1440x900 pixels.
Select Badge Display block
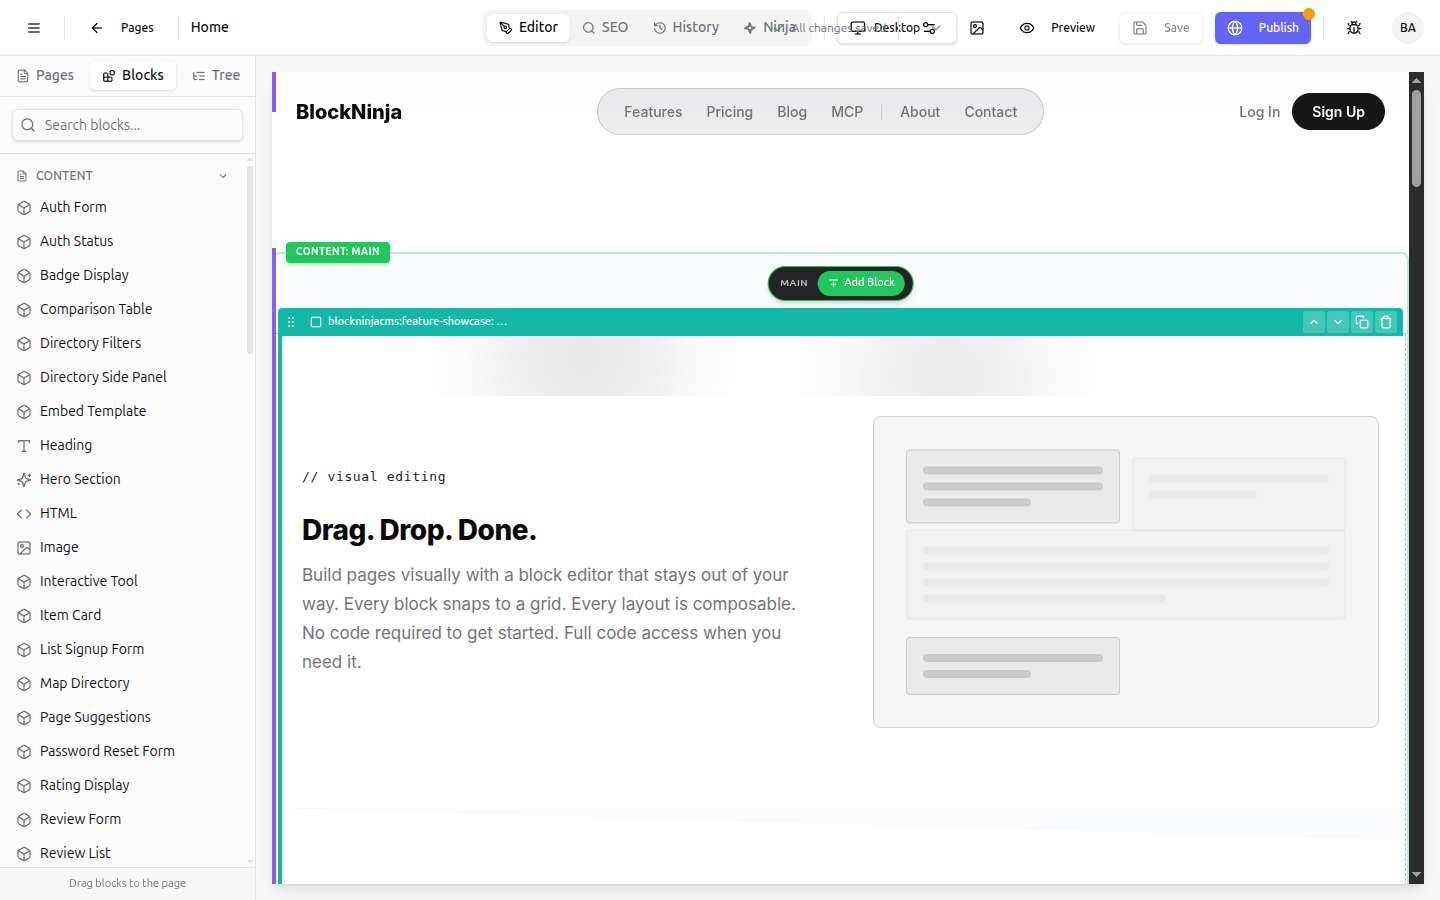pos(126,275)
